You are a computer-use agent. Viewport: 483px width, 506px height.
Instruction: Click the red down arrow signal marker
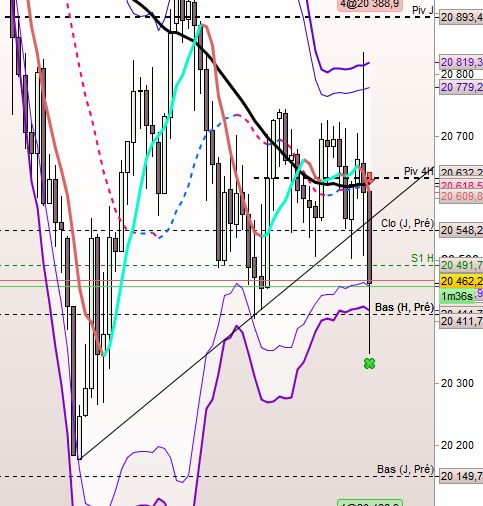point(370,177)
